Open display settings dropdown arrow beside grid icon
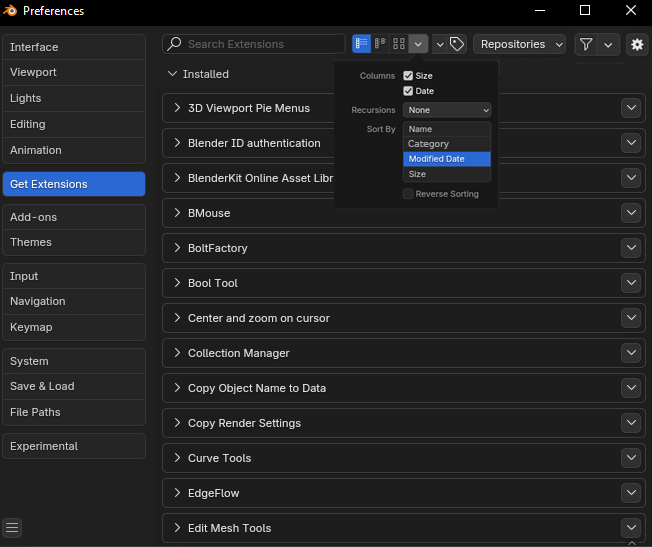652x547 pixels. 418,44
